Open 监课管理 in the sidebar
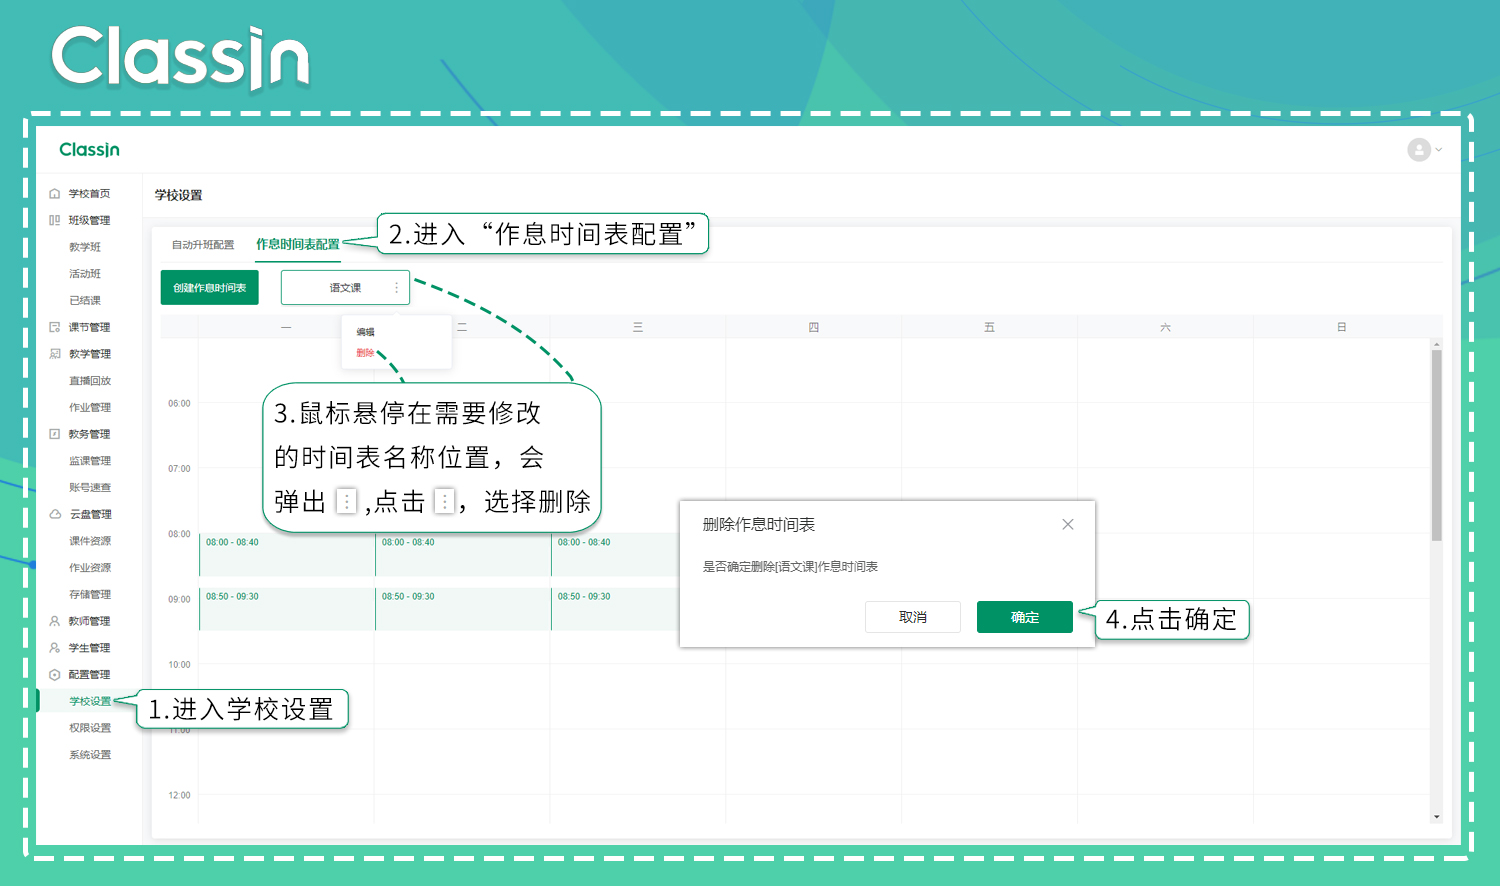This screenshot has height=886, width=1500. pyautogui.click(x=90, y=461)
